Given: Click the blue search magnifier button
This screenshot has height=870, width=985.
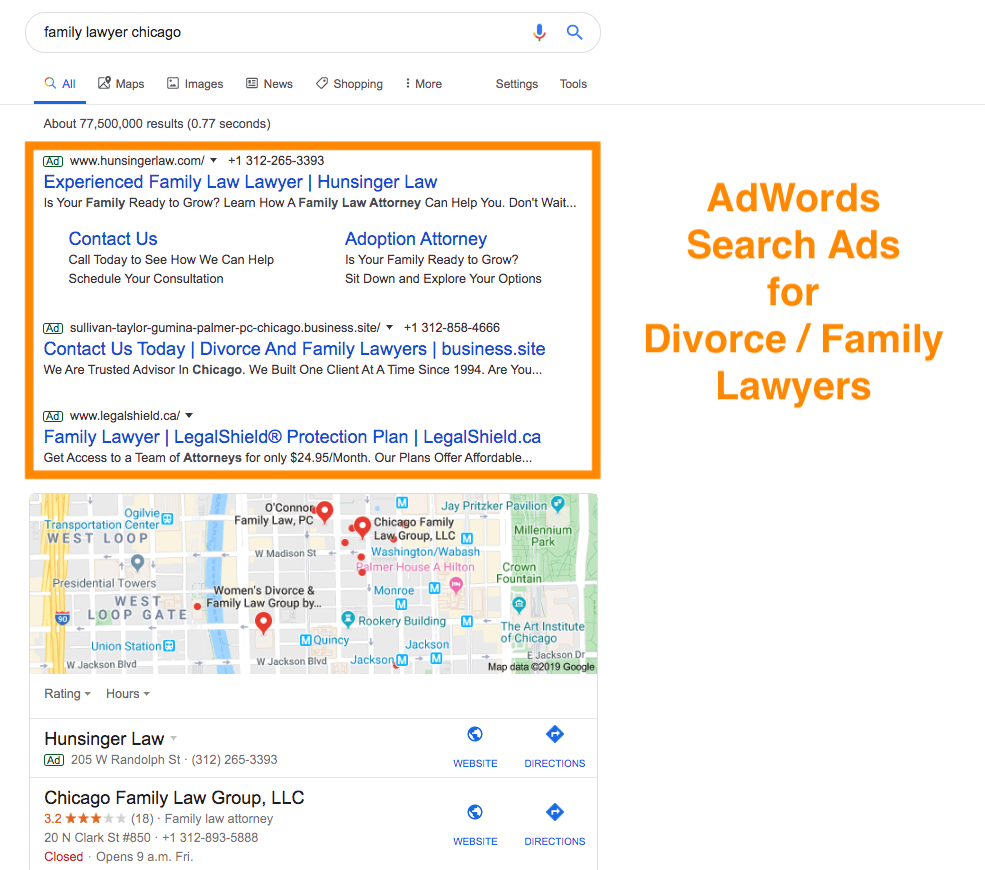Looking at the screenshot, I should pos(574,32).
